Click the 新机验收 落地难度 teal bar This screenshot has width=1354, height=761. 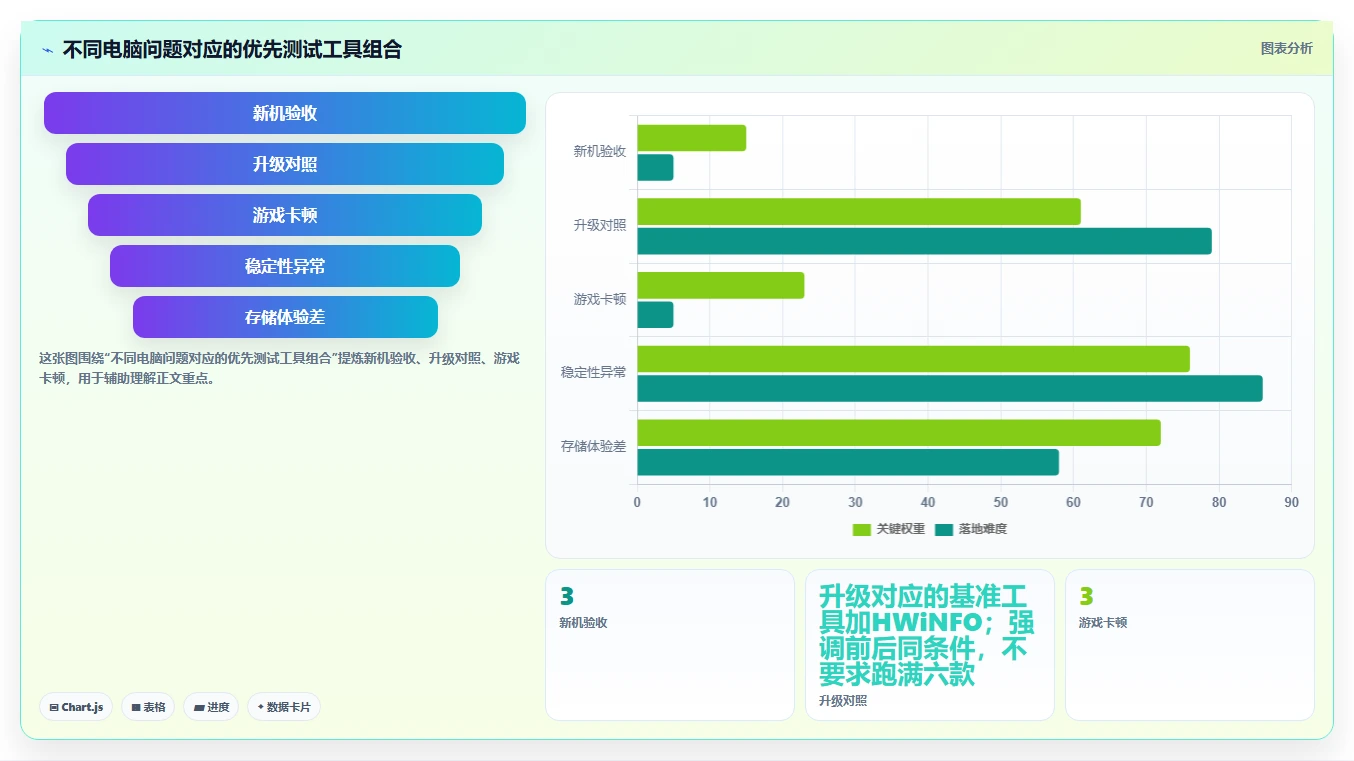(x=655, y=167)
